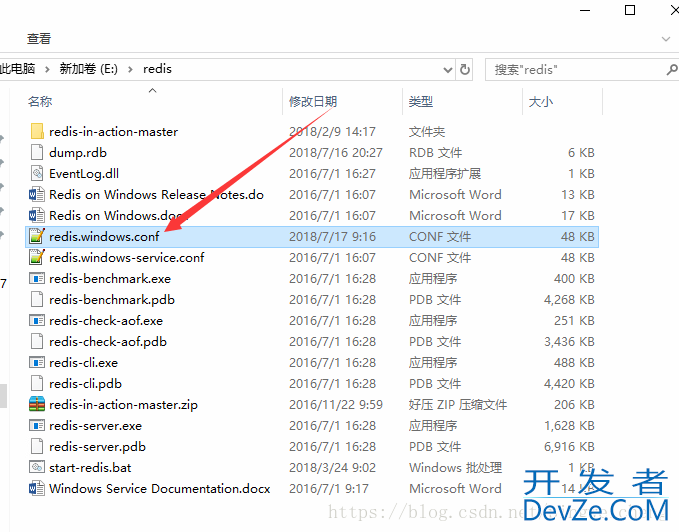The height and width of the screenshot is (532, 679).
Task: Select the start-redis.bat file name
Action: tap(90, 468)
